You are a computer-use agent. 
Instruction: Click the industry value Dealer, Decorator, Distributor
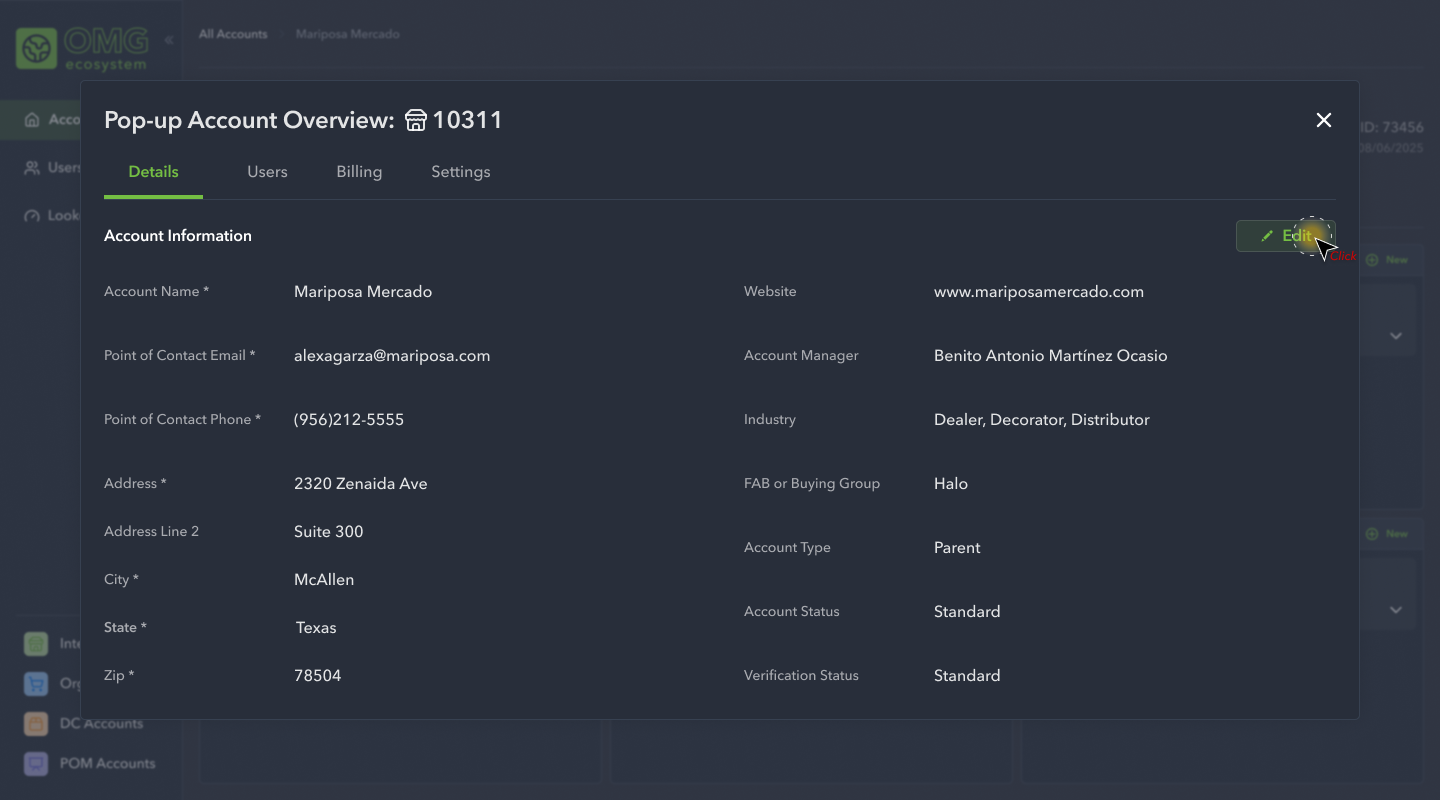point(1042,420)
